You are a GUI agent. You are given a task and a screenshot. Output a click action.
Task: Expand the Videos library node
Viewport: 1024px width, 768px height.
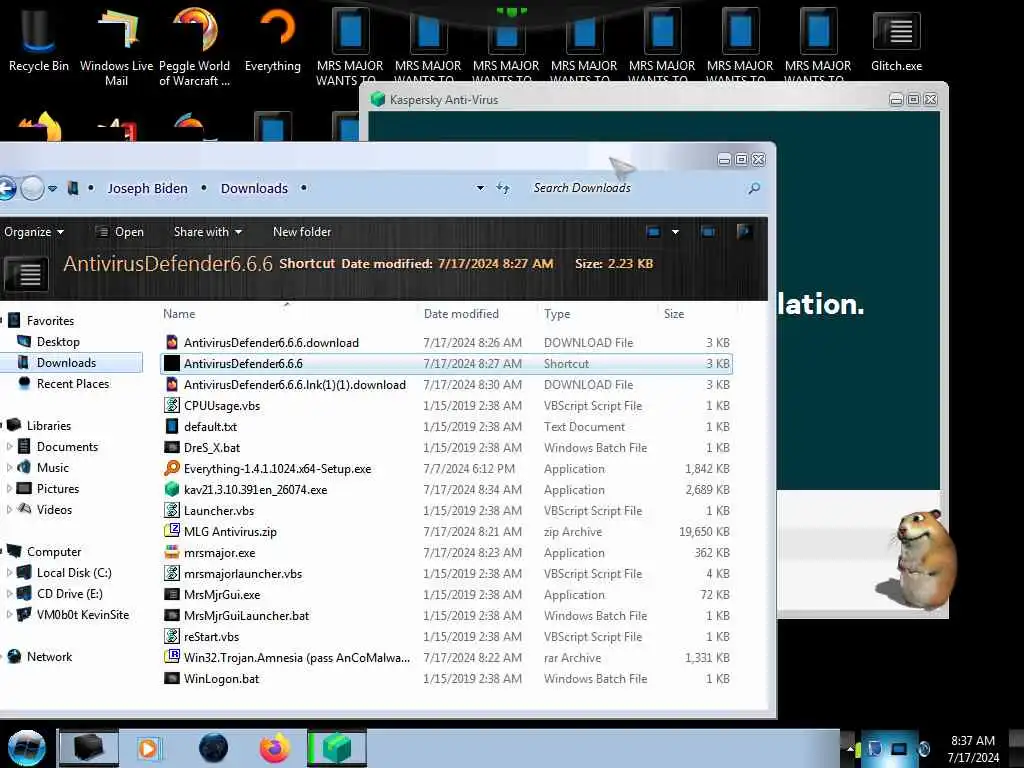[x=9, y=509]
